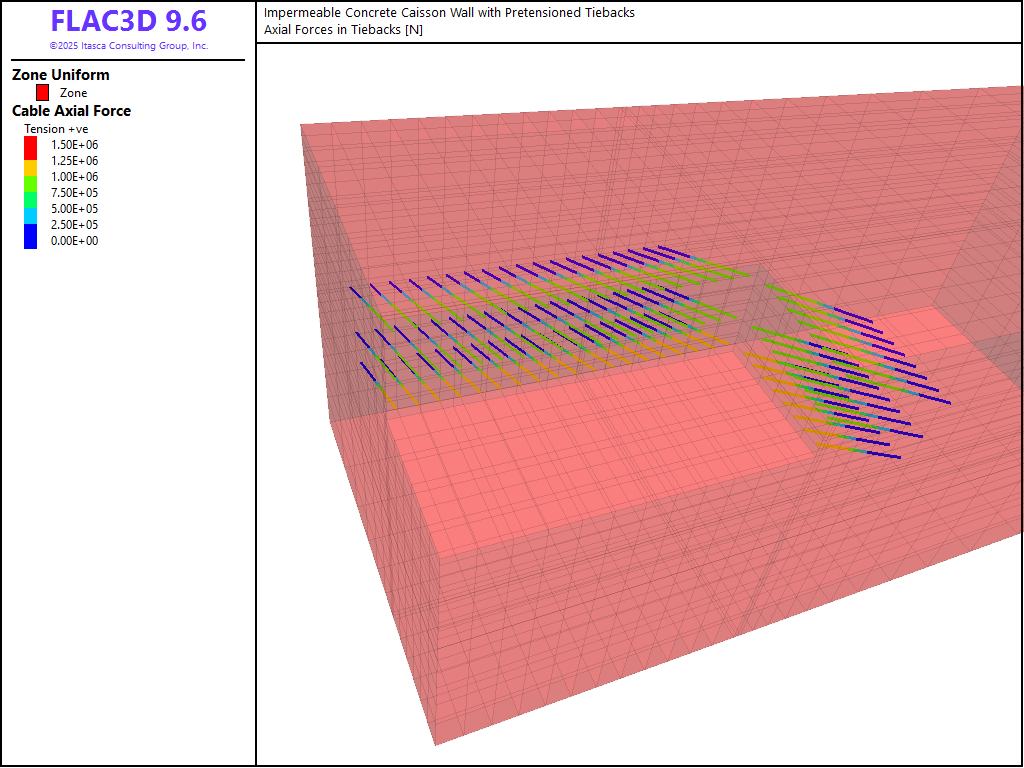Click the Tension +ve label
The height and width of the screenshot is (768, 1024).
(x=56, y=129)
